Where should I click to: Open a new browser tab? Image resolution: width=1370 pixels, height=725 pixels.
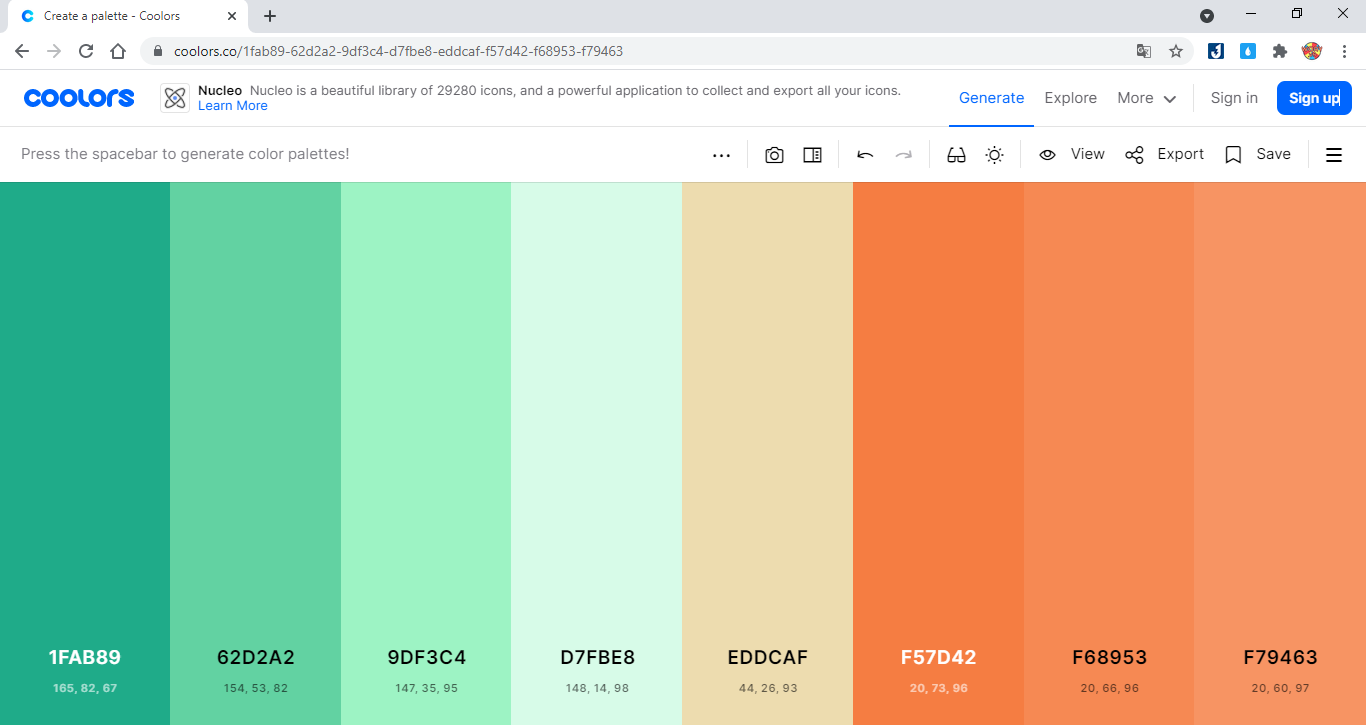pyautogui.click(x=270, y=16)
